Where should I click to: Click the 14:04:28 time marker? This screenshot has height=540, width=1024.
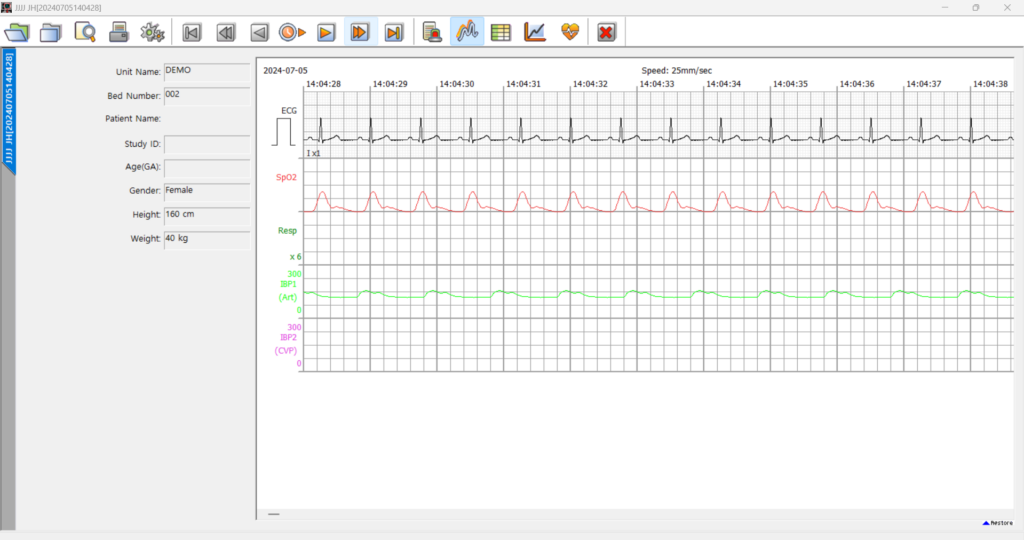tap(323, 84)
